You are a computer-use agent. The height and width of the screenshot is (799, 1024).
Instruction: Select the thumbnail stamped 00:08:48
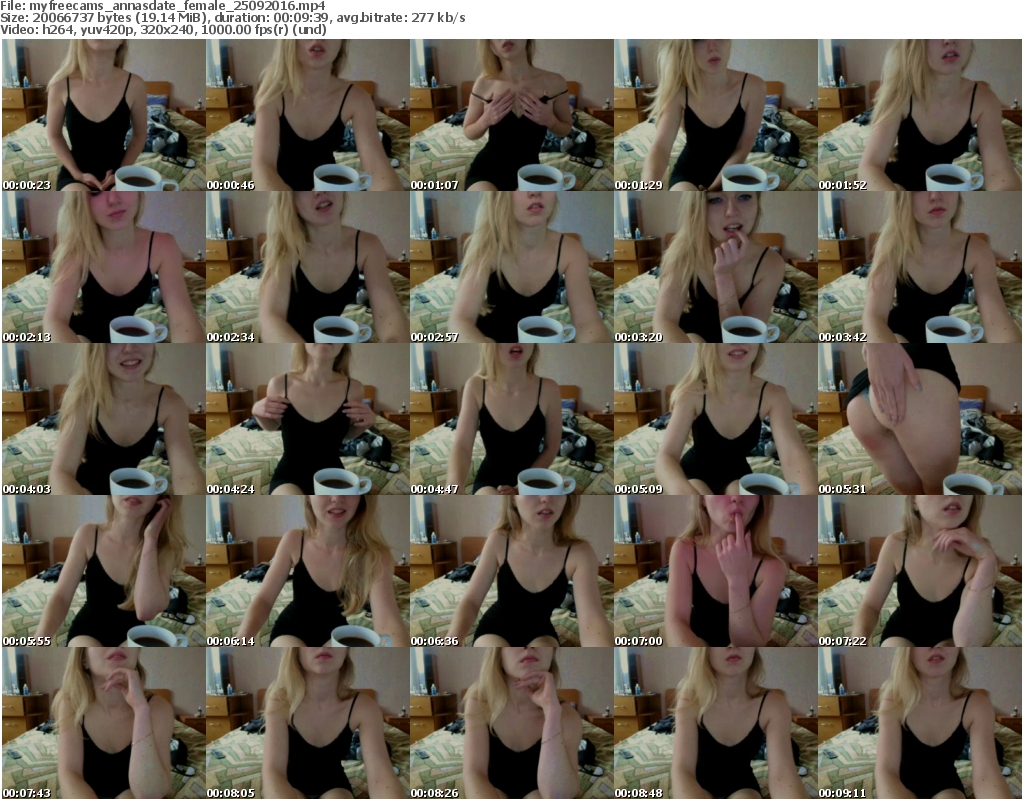pos(716,723)
